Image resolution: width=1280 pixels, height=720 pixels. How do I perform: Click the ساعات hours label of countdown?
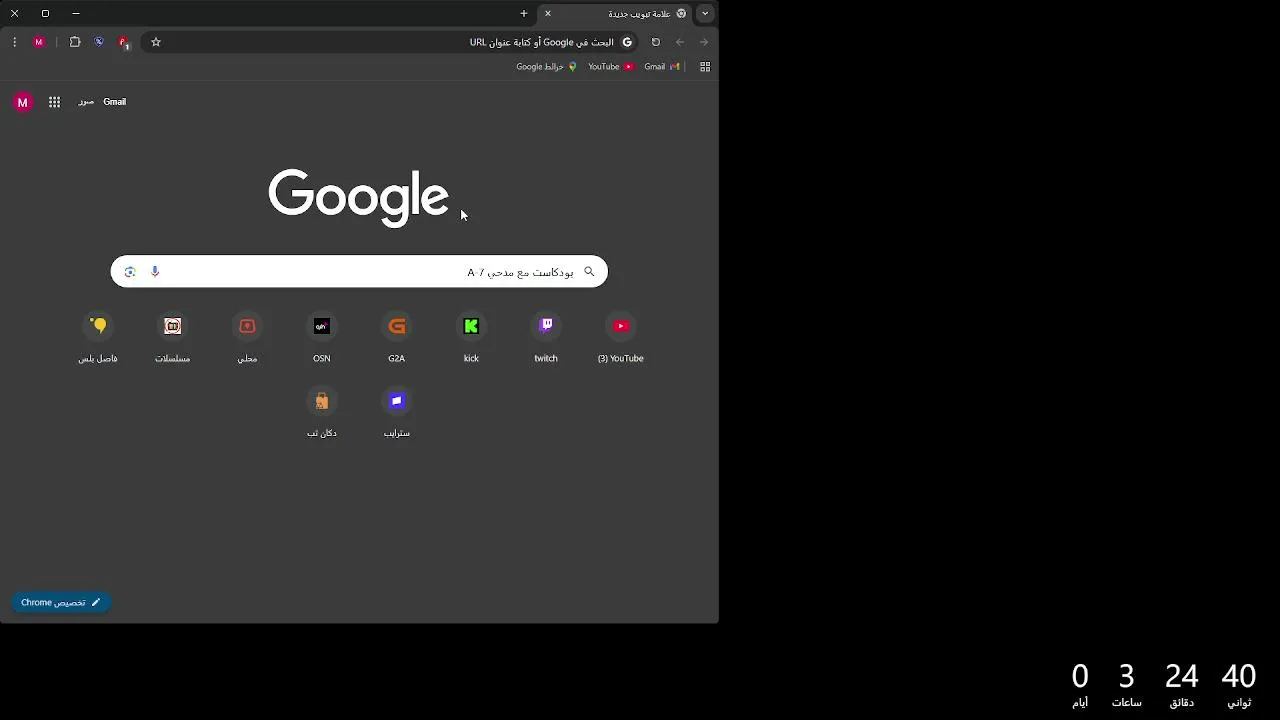1127,703
